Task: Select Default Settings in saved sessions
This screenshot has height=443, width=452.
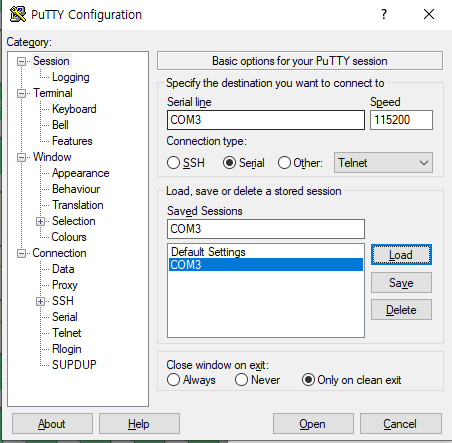Action: click(x=208, y=252)
